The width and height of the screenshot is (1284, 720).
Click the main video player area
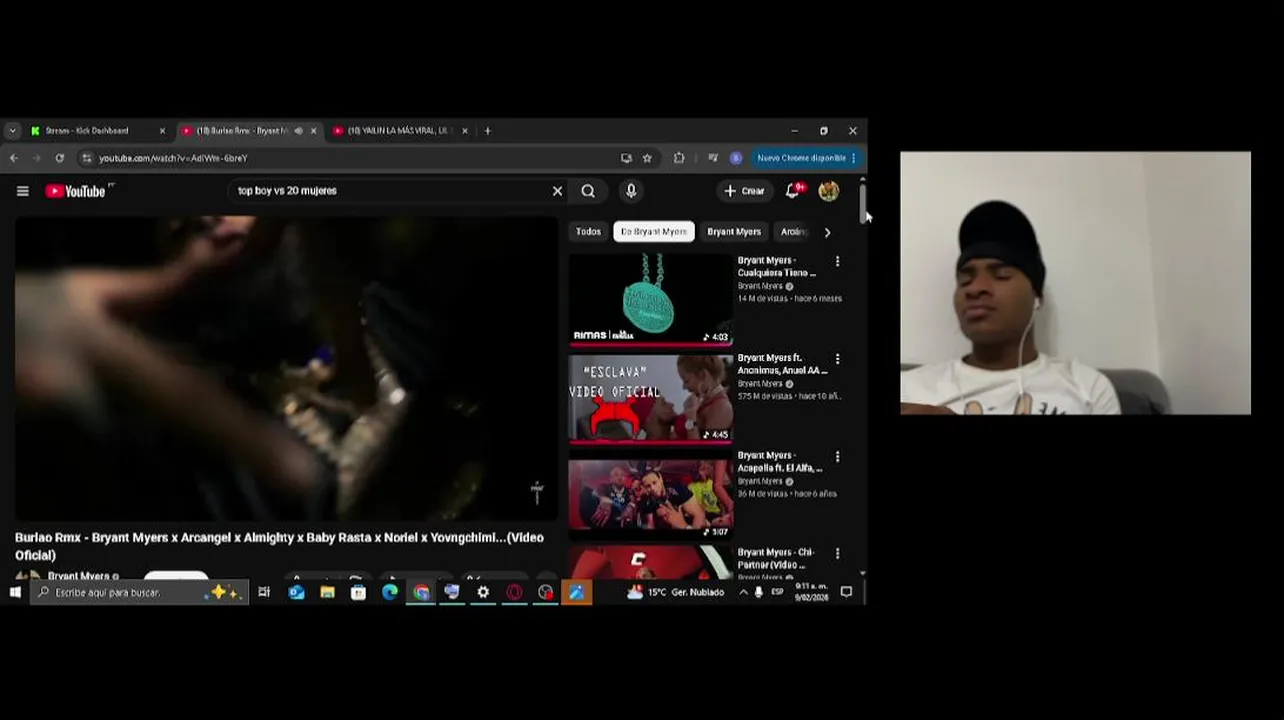tap(286, 369)
